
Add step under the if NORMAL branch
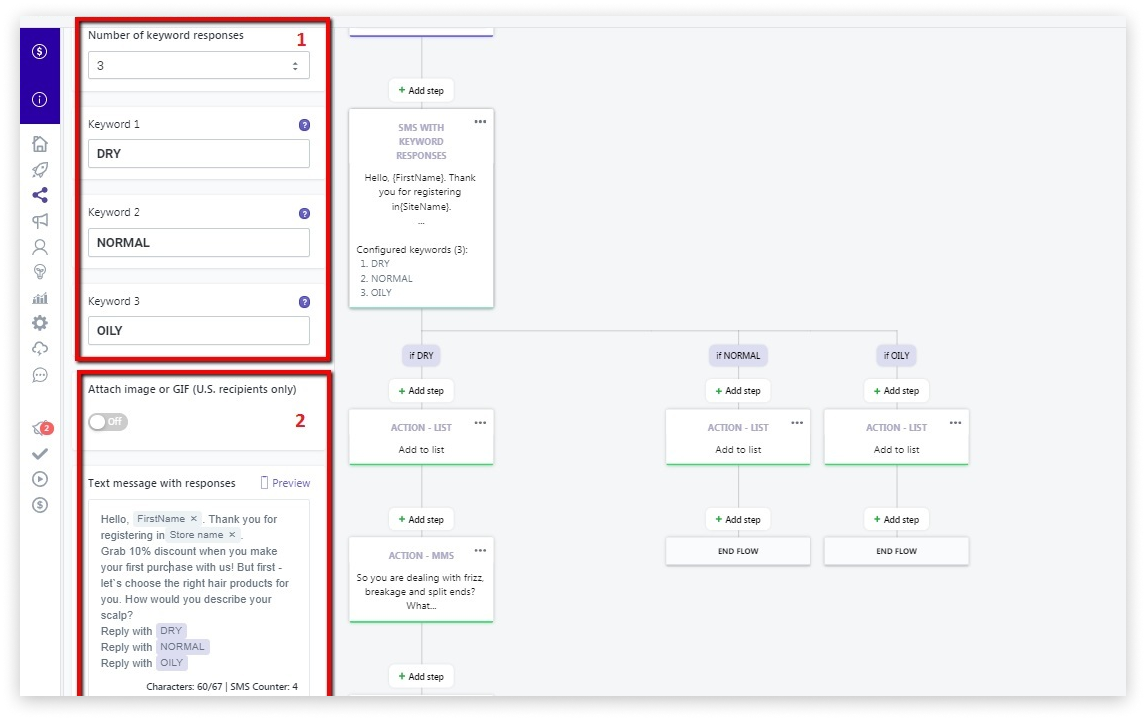pos(738,391)
